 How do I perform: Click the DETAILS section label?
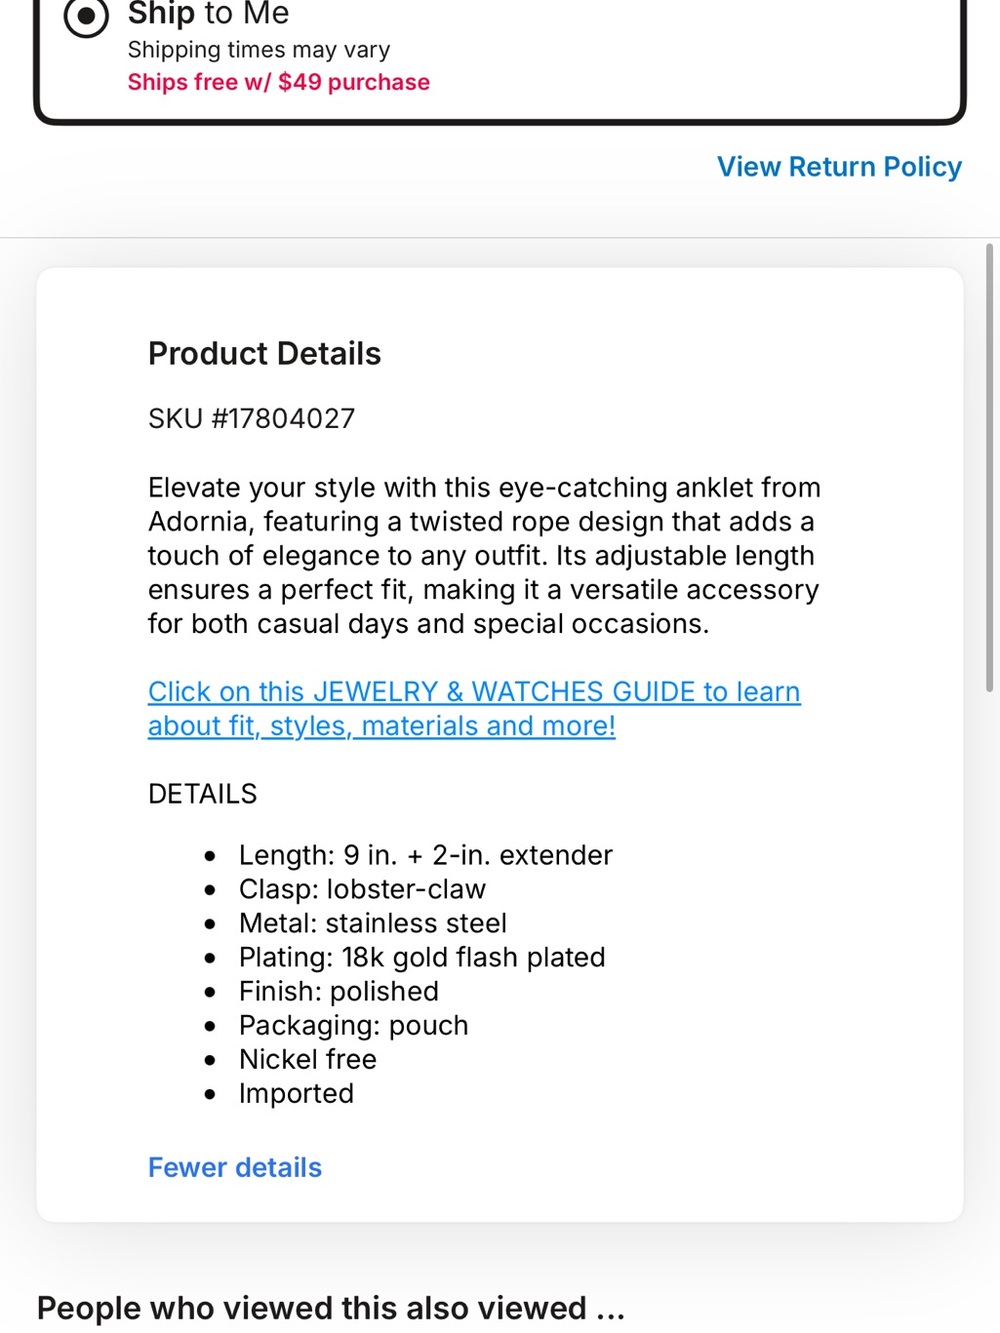click(x=202, y=794)
